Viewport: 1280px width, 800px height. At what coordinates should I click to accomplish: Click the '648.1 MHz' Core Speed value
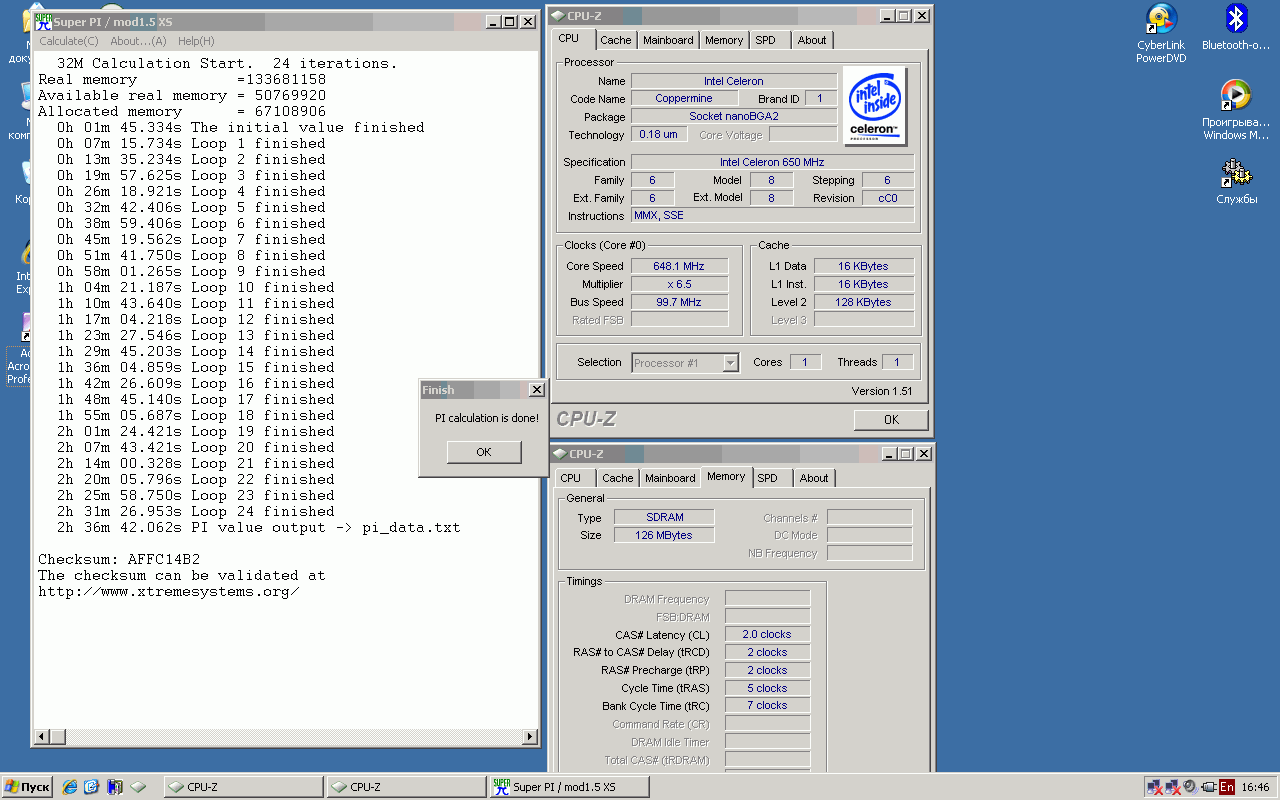(x=678, y=266)
